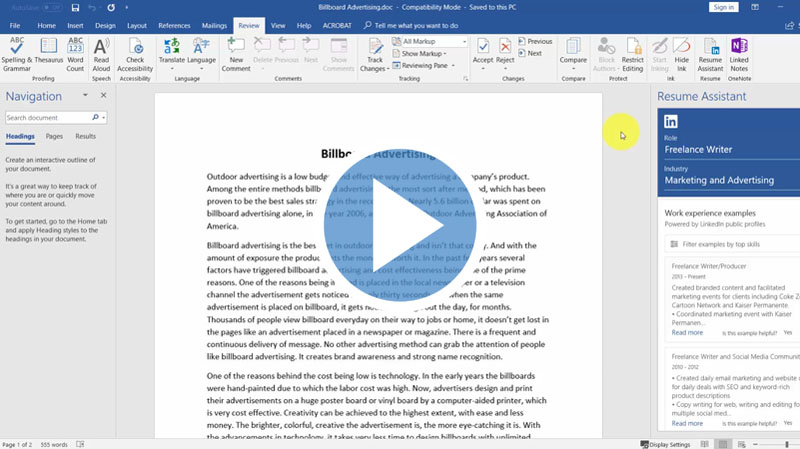Click Restrict Editing icon
The width and height of the screenshot is (800, 449).
click(632, 54)
